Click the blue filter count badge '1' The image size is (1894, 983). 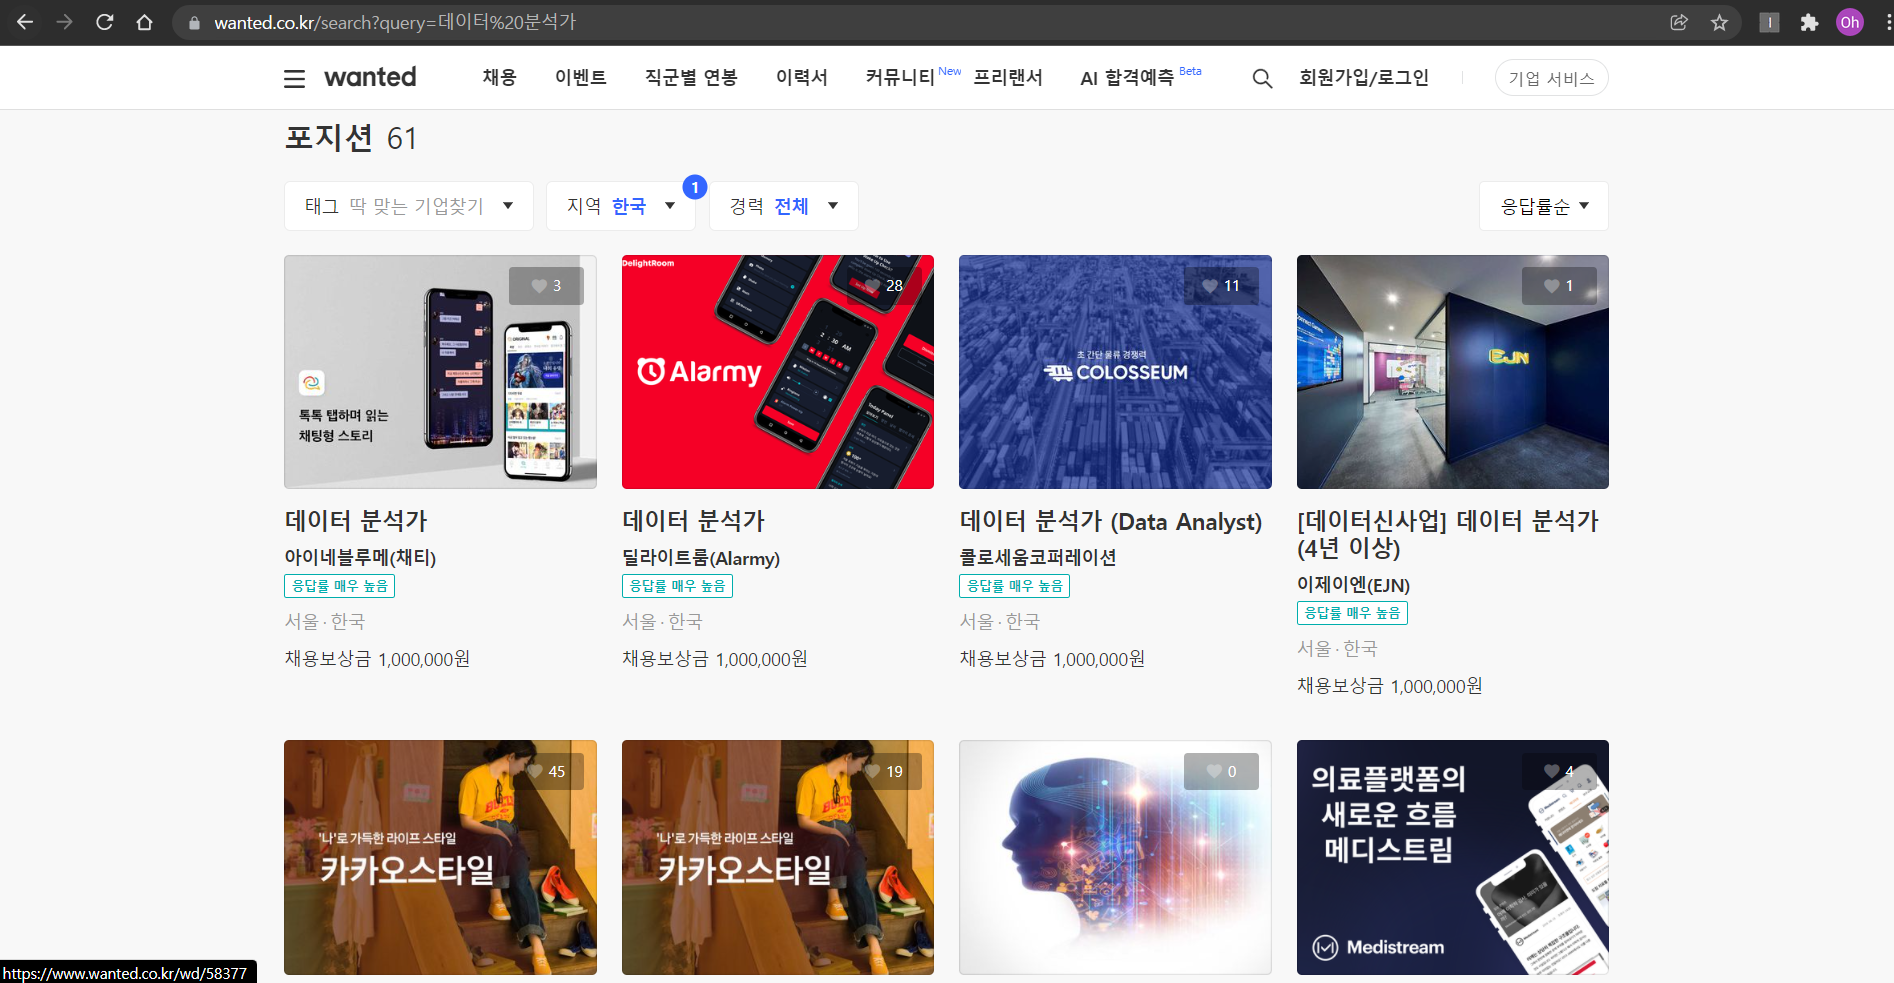click(695, 187)
